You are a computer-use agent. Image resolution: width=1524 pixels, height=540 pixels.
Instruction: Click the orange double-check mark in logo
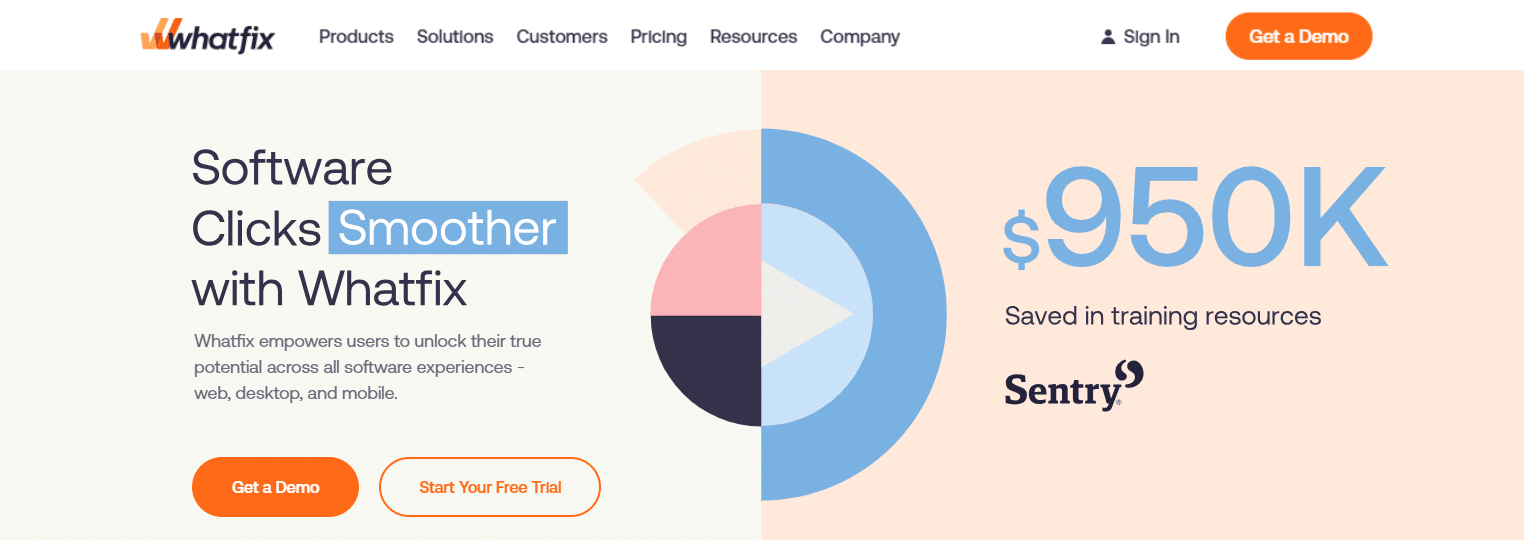pos(160,35)
